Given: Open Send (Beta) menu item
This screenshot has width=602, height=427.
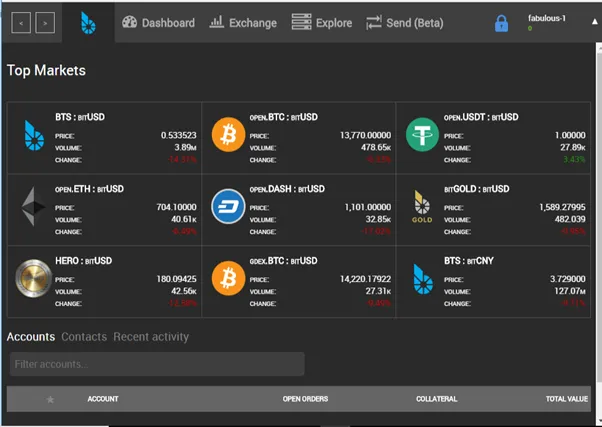Looking at the screenshot, I should point(404,23).
